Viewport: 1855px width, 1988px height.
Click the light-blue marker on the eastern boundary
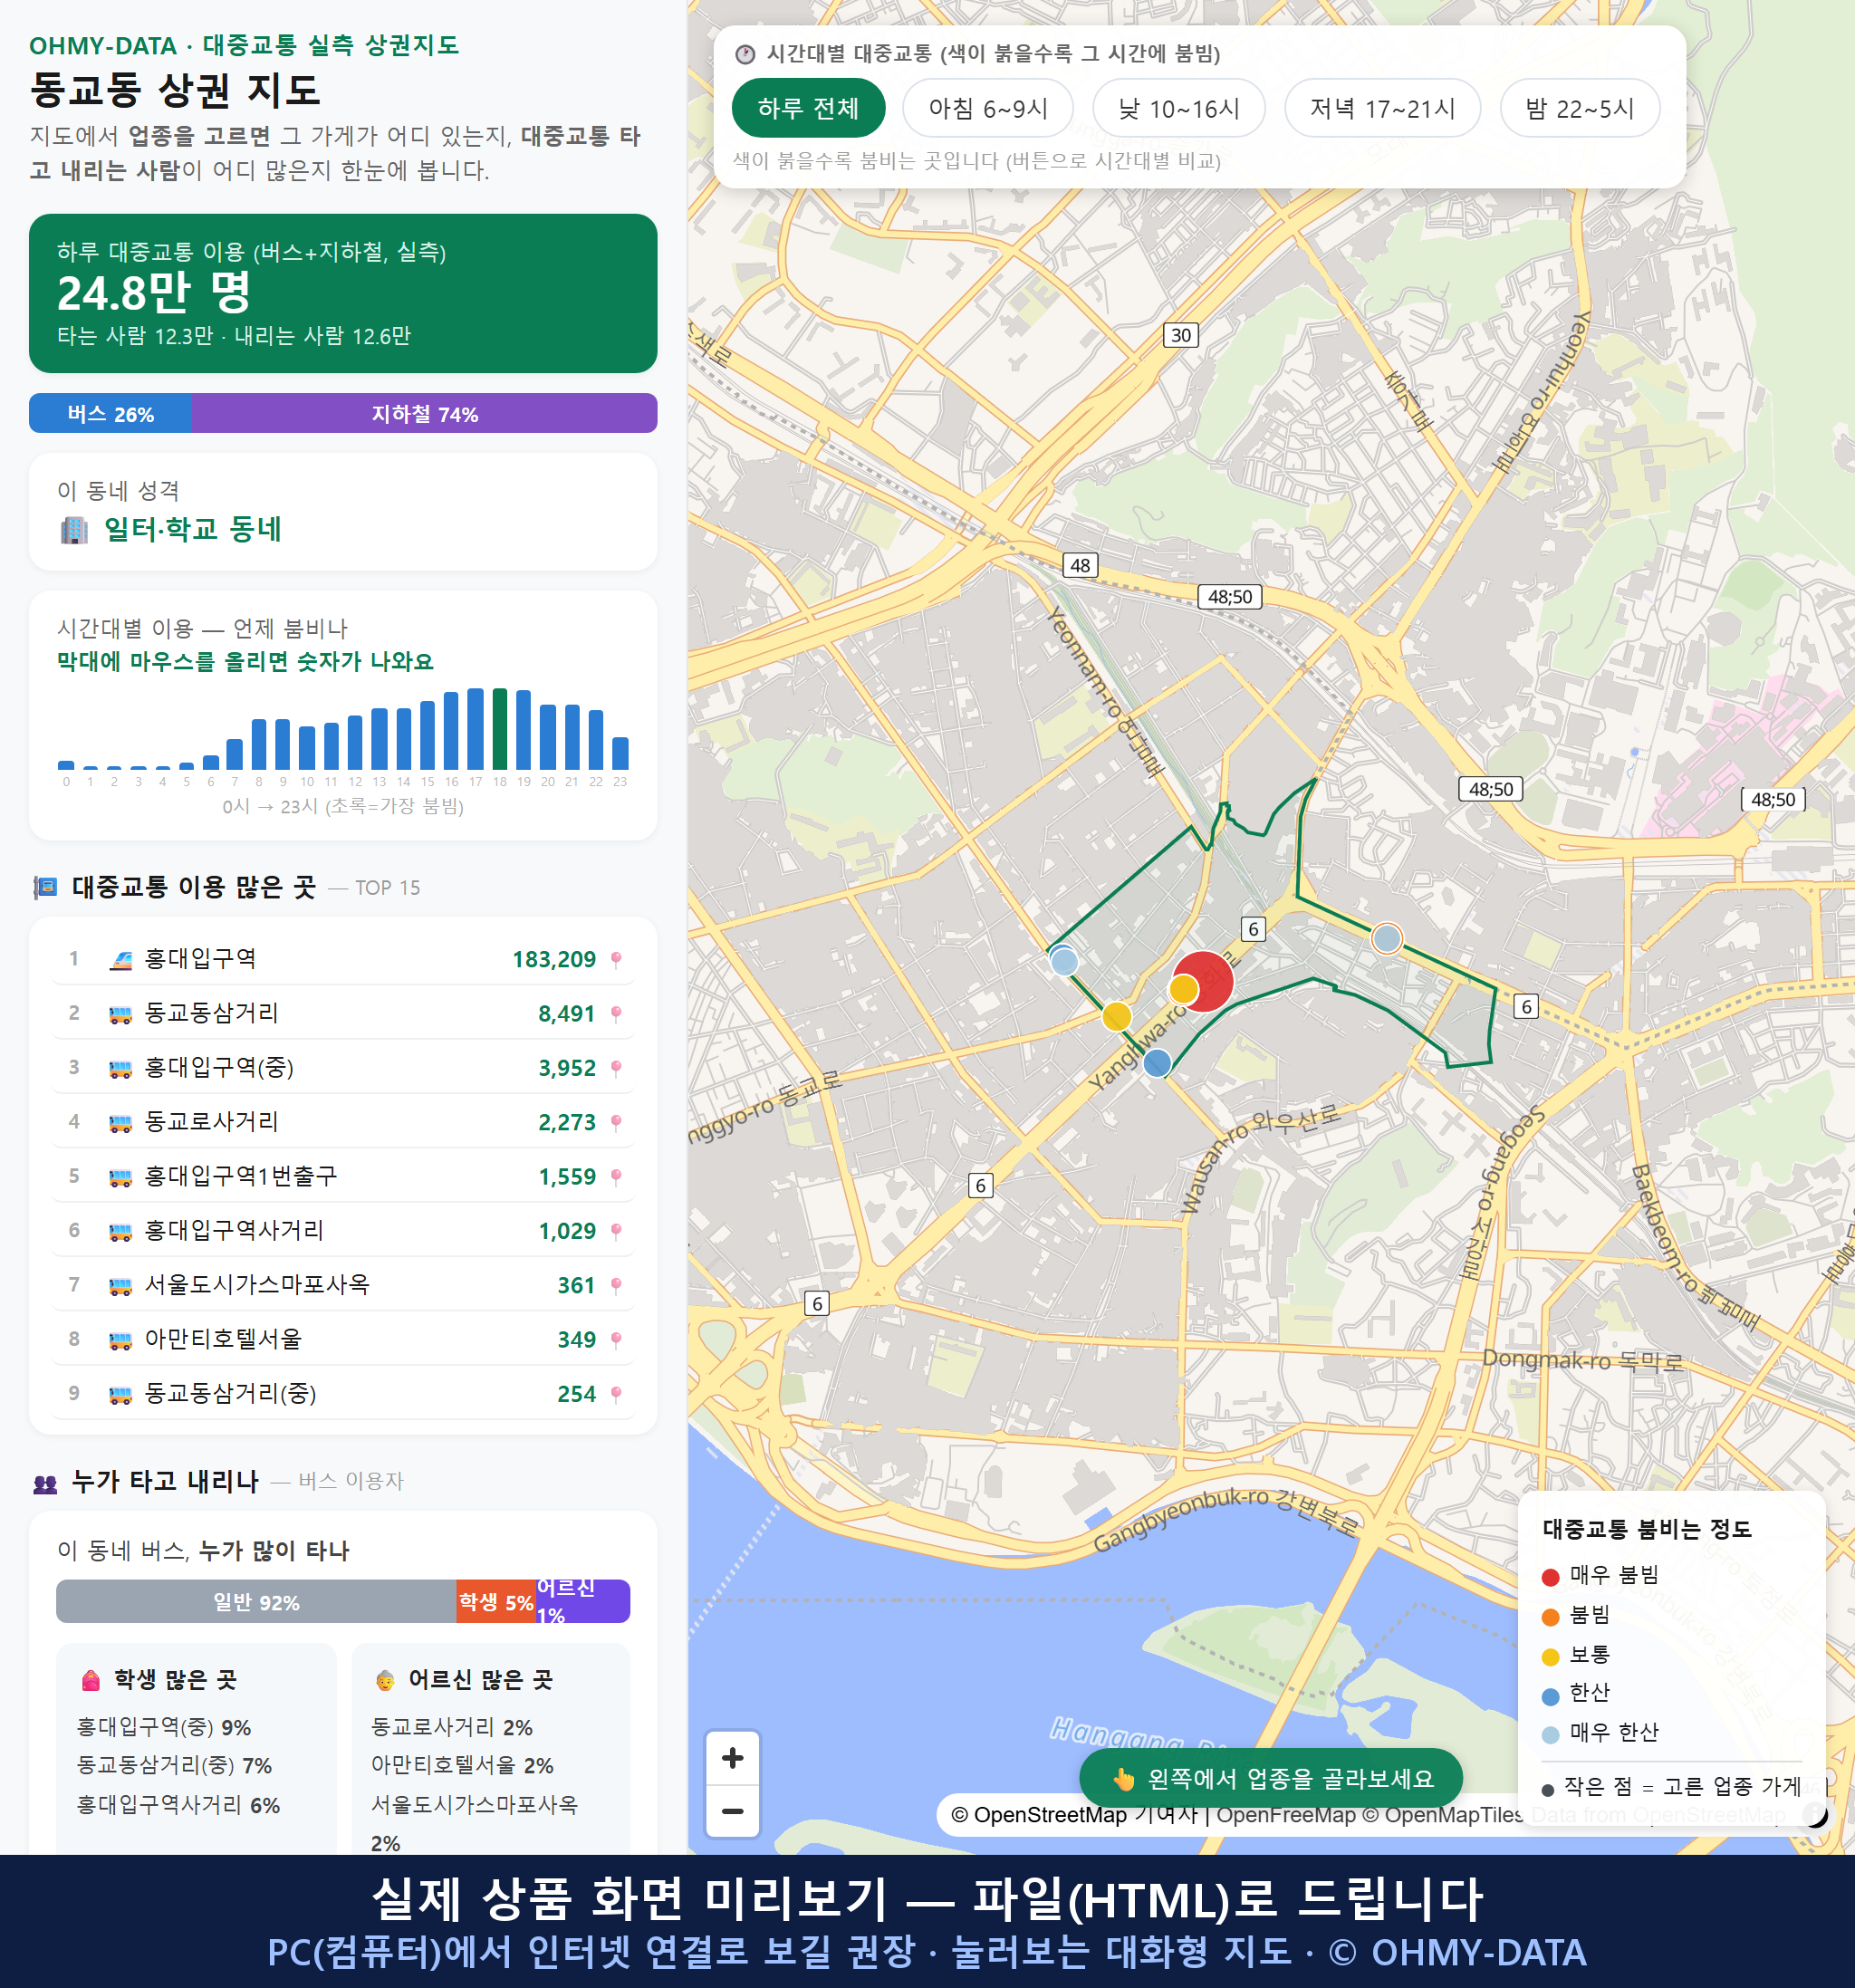point(1386,938)
